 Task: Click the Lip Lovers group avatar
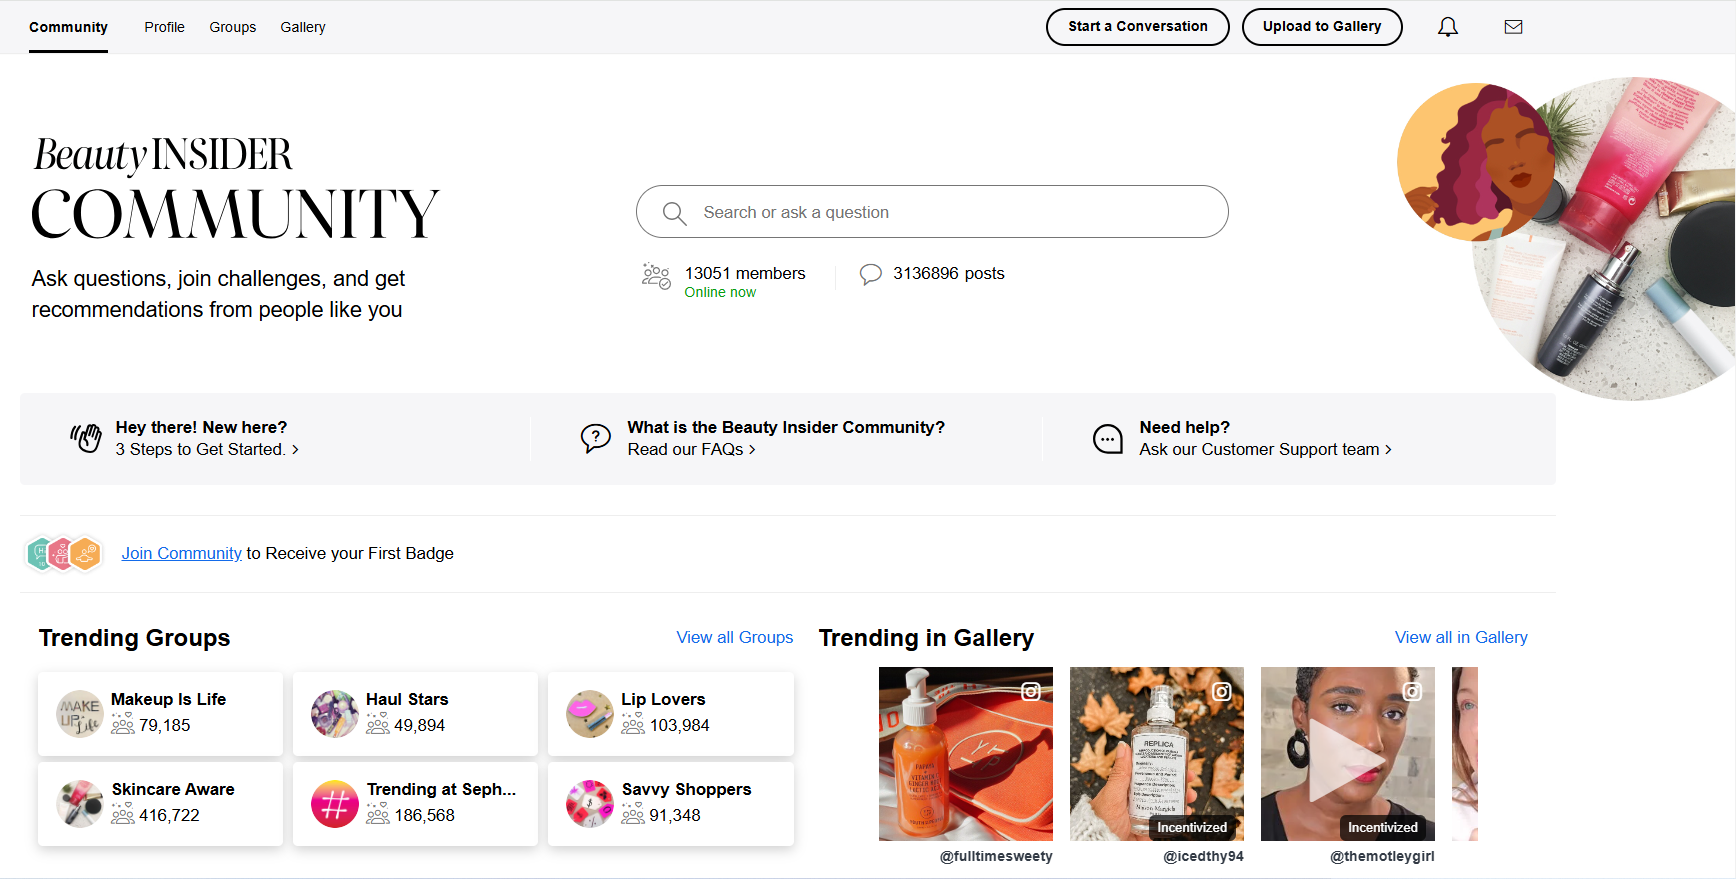point(590,714)
